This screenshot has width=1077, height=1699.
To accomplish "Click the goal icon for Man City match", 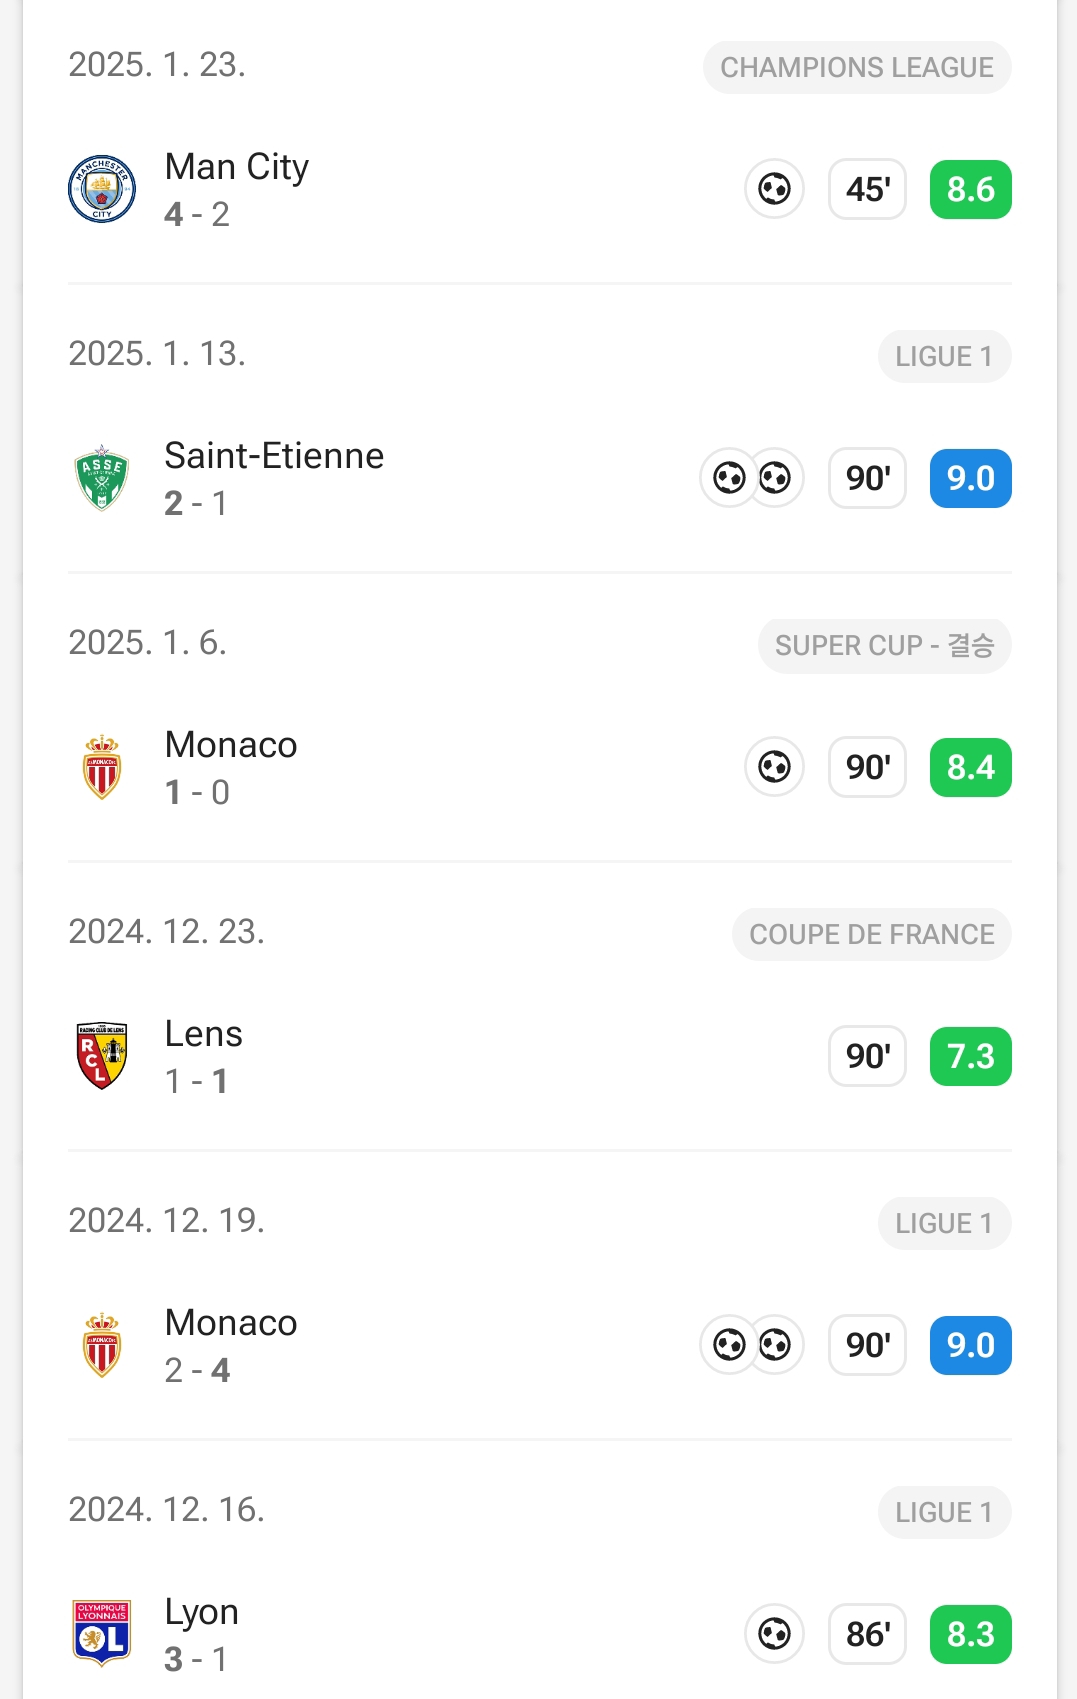I will [775, 189].
